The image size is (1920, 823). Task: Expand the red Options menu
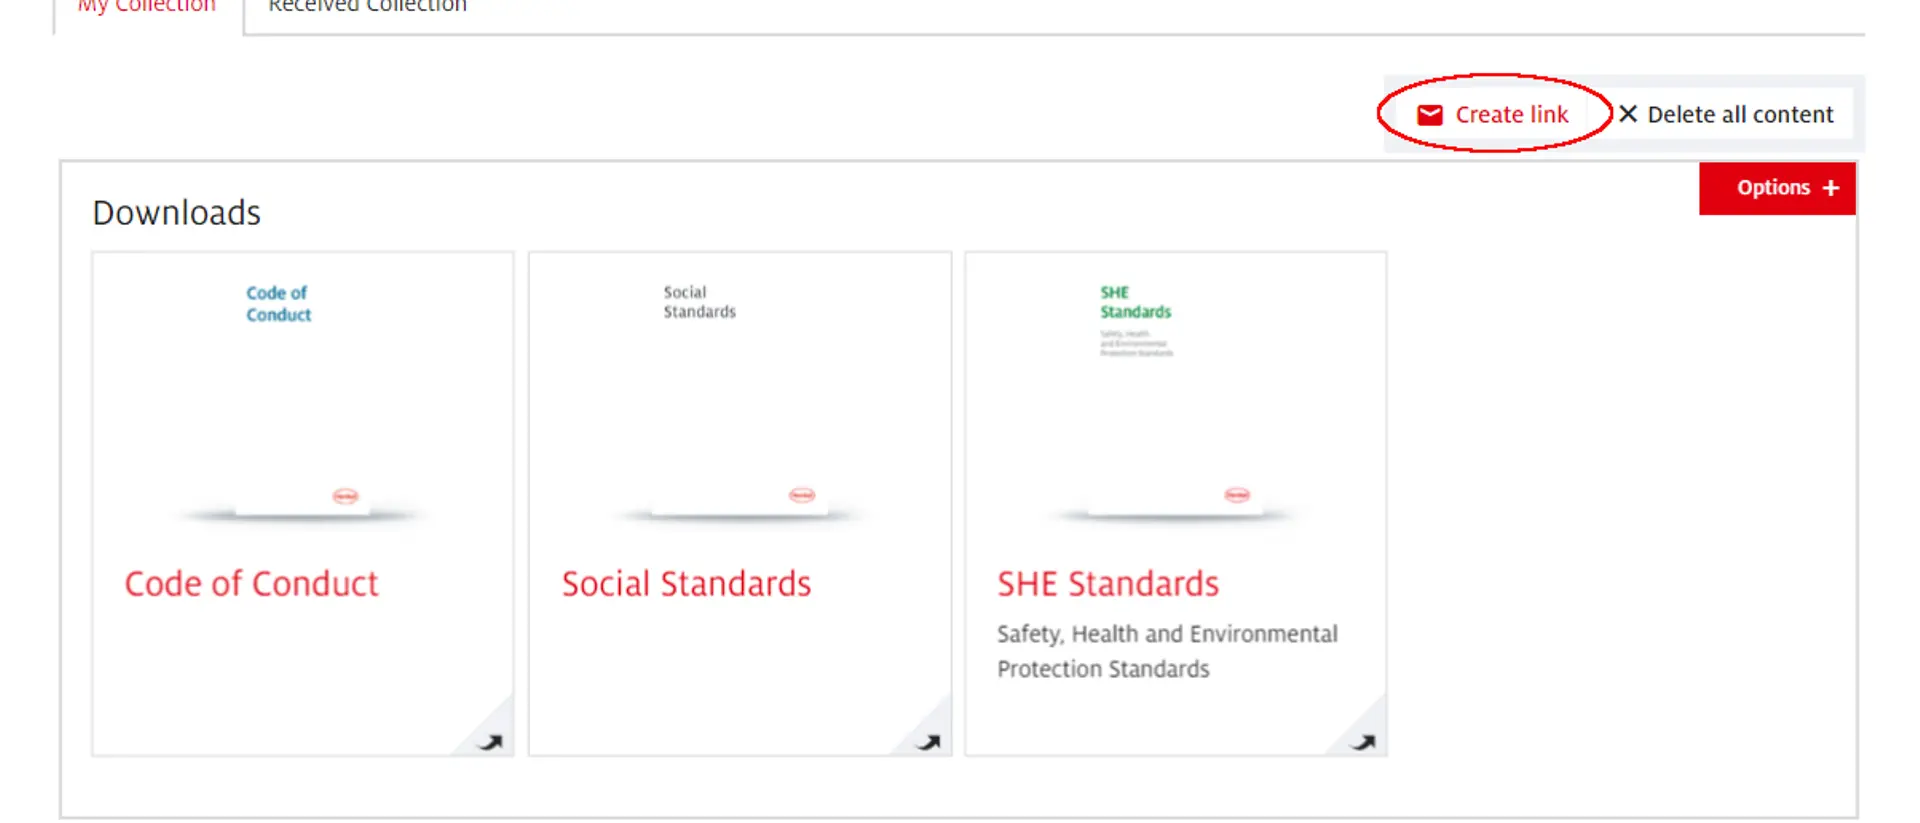1774,188
